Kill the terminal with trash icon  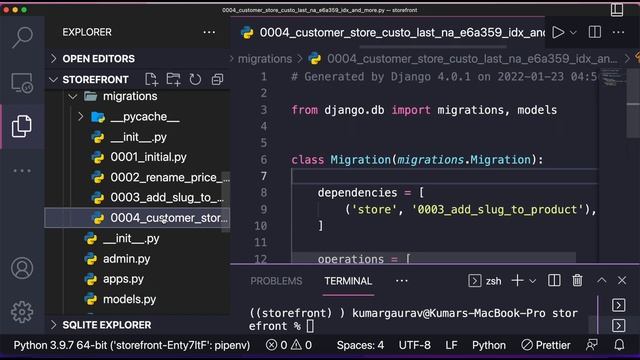[x=577, y=281]
